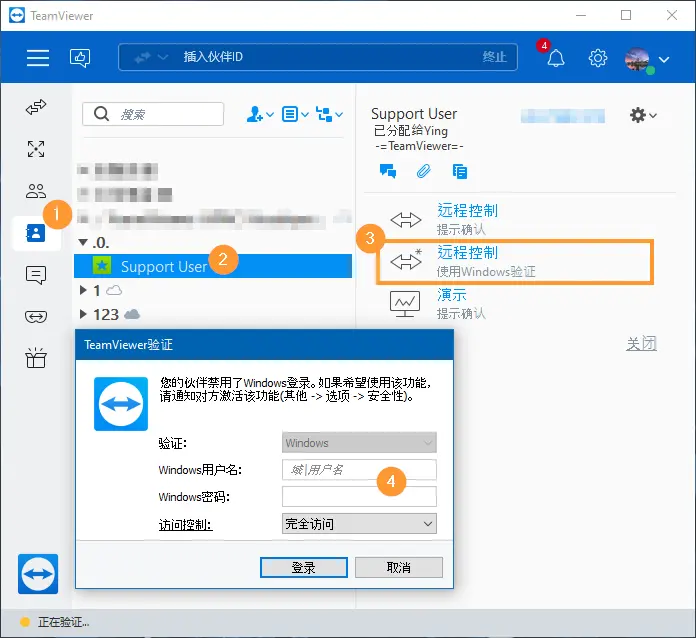Click the cloud outline icon beside group 1
Viewport: 696px width, 638px height.
[x=114, y=290]
